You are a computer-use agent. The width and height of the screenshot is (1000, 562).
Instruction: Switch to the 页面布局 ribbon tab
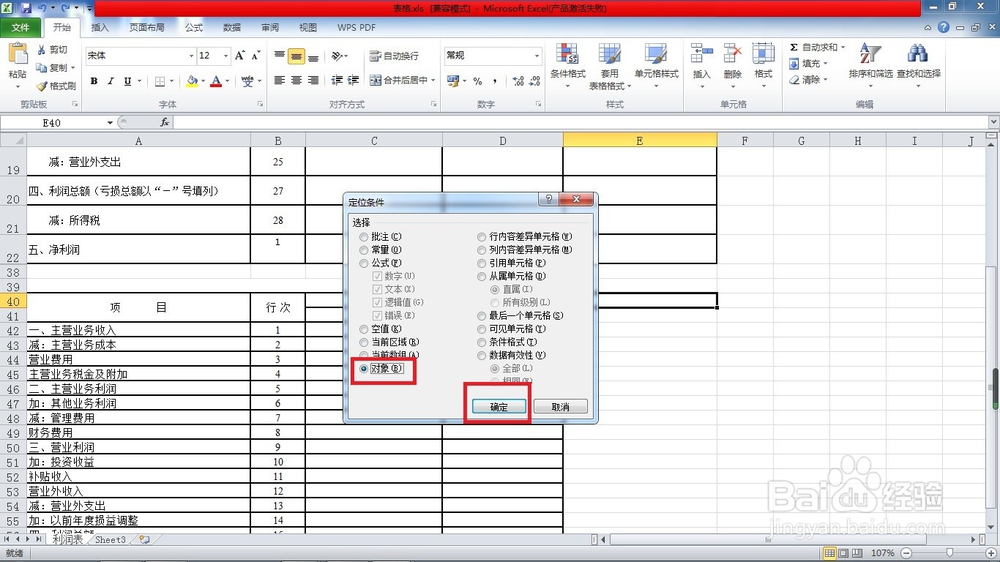coord(147,27)
